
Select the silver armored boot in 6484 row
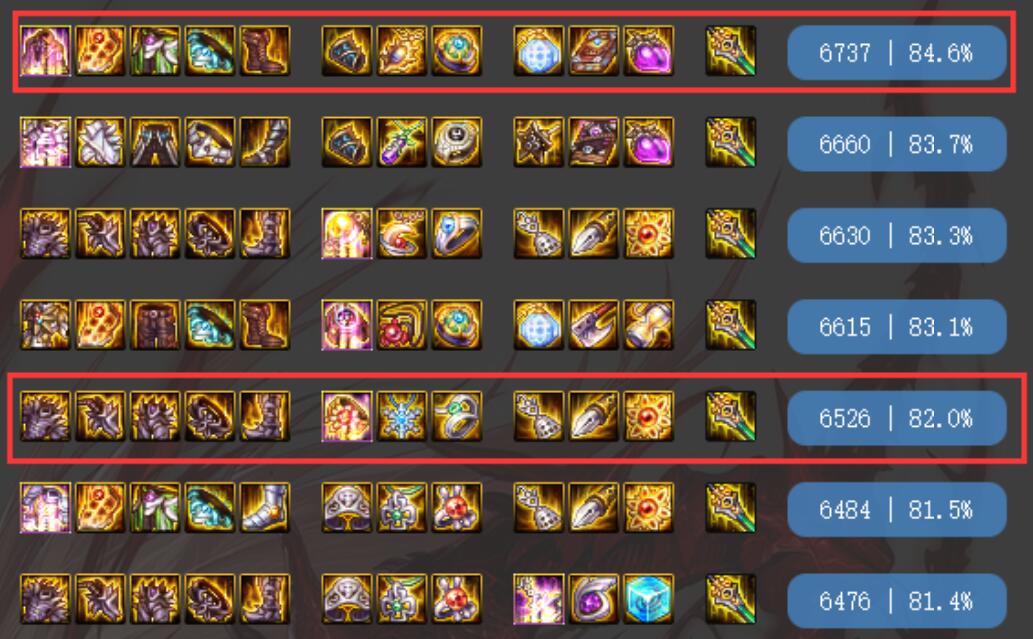(x=265, y=508)
